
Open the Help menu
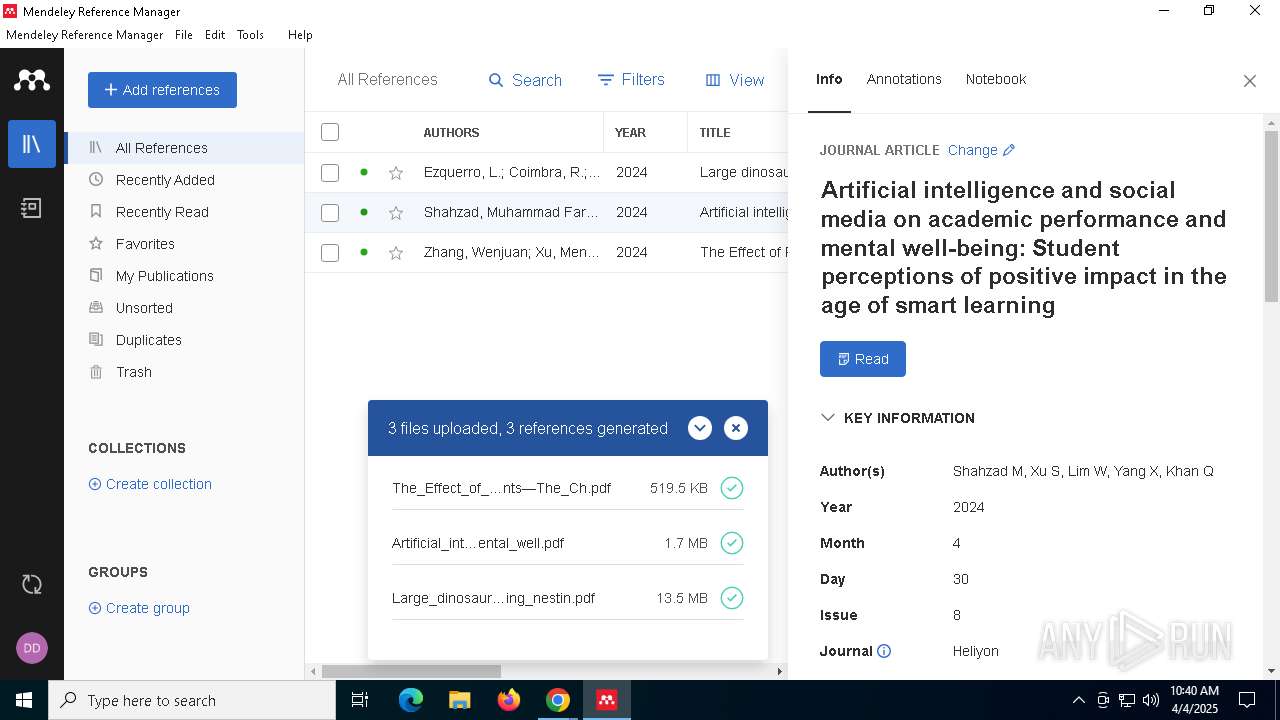[300, 35]
